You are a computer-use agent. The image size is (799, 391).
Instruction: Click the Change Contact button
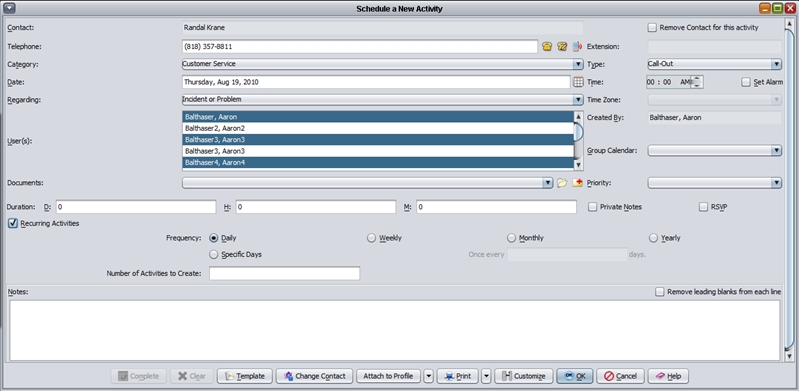314,376
